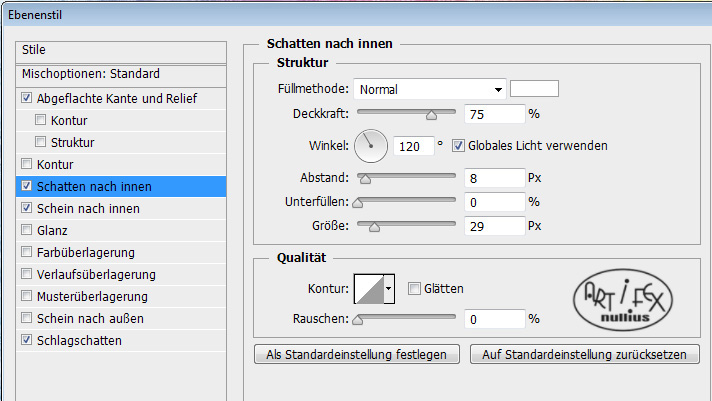712x401 pixels.
Task: Click the Abstand value field
Action: [494, 178]
